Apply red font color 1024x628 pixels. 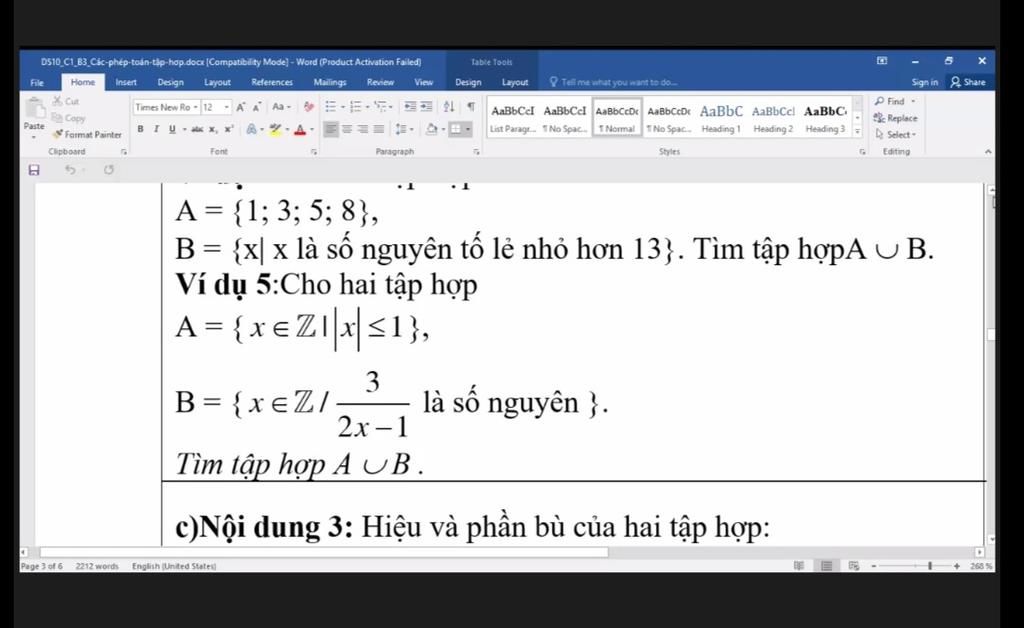click(300, 129)
